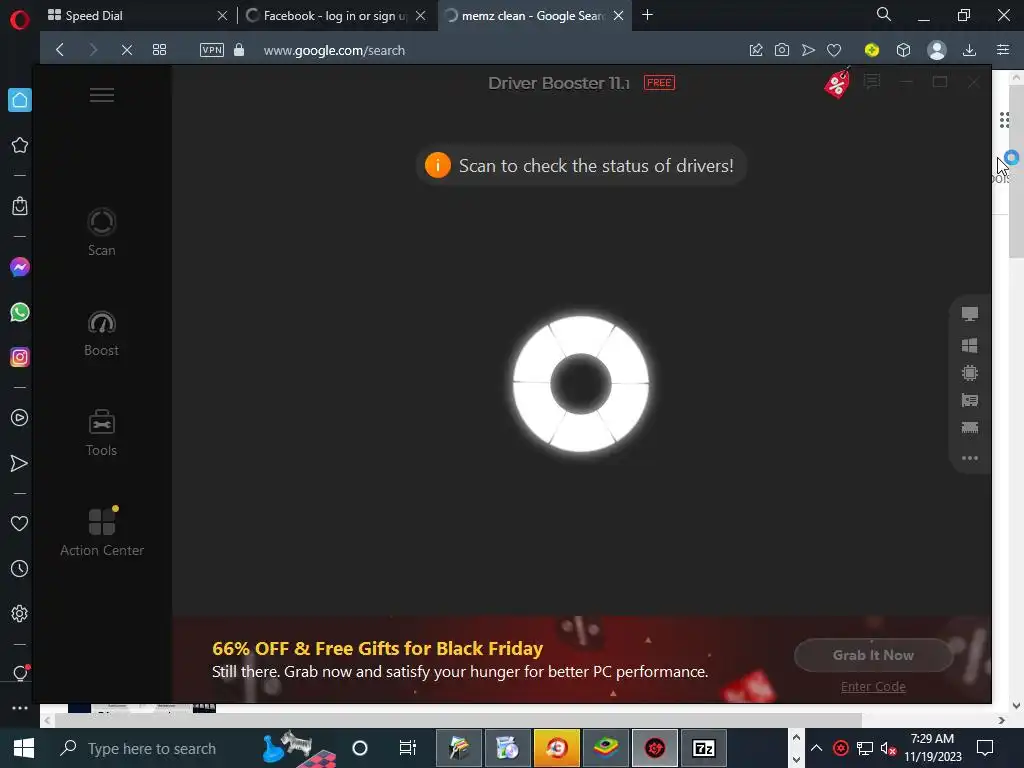1024x768 pixels.
Task: Click the red discount tag icon
Action: coord(837,83)
